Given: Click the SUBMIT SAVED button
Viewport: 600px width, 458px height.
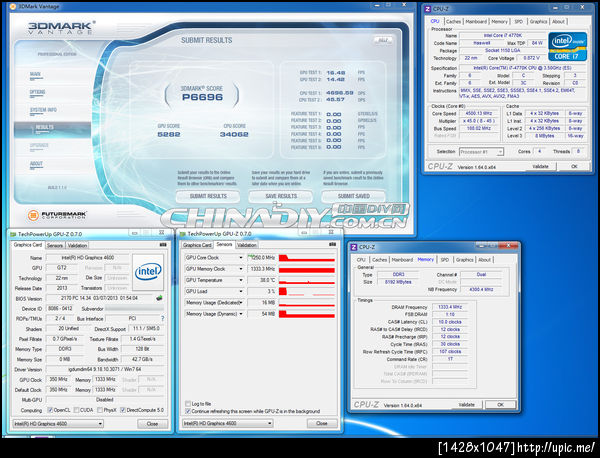Looking at the screenshot, I should 354,196.
